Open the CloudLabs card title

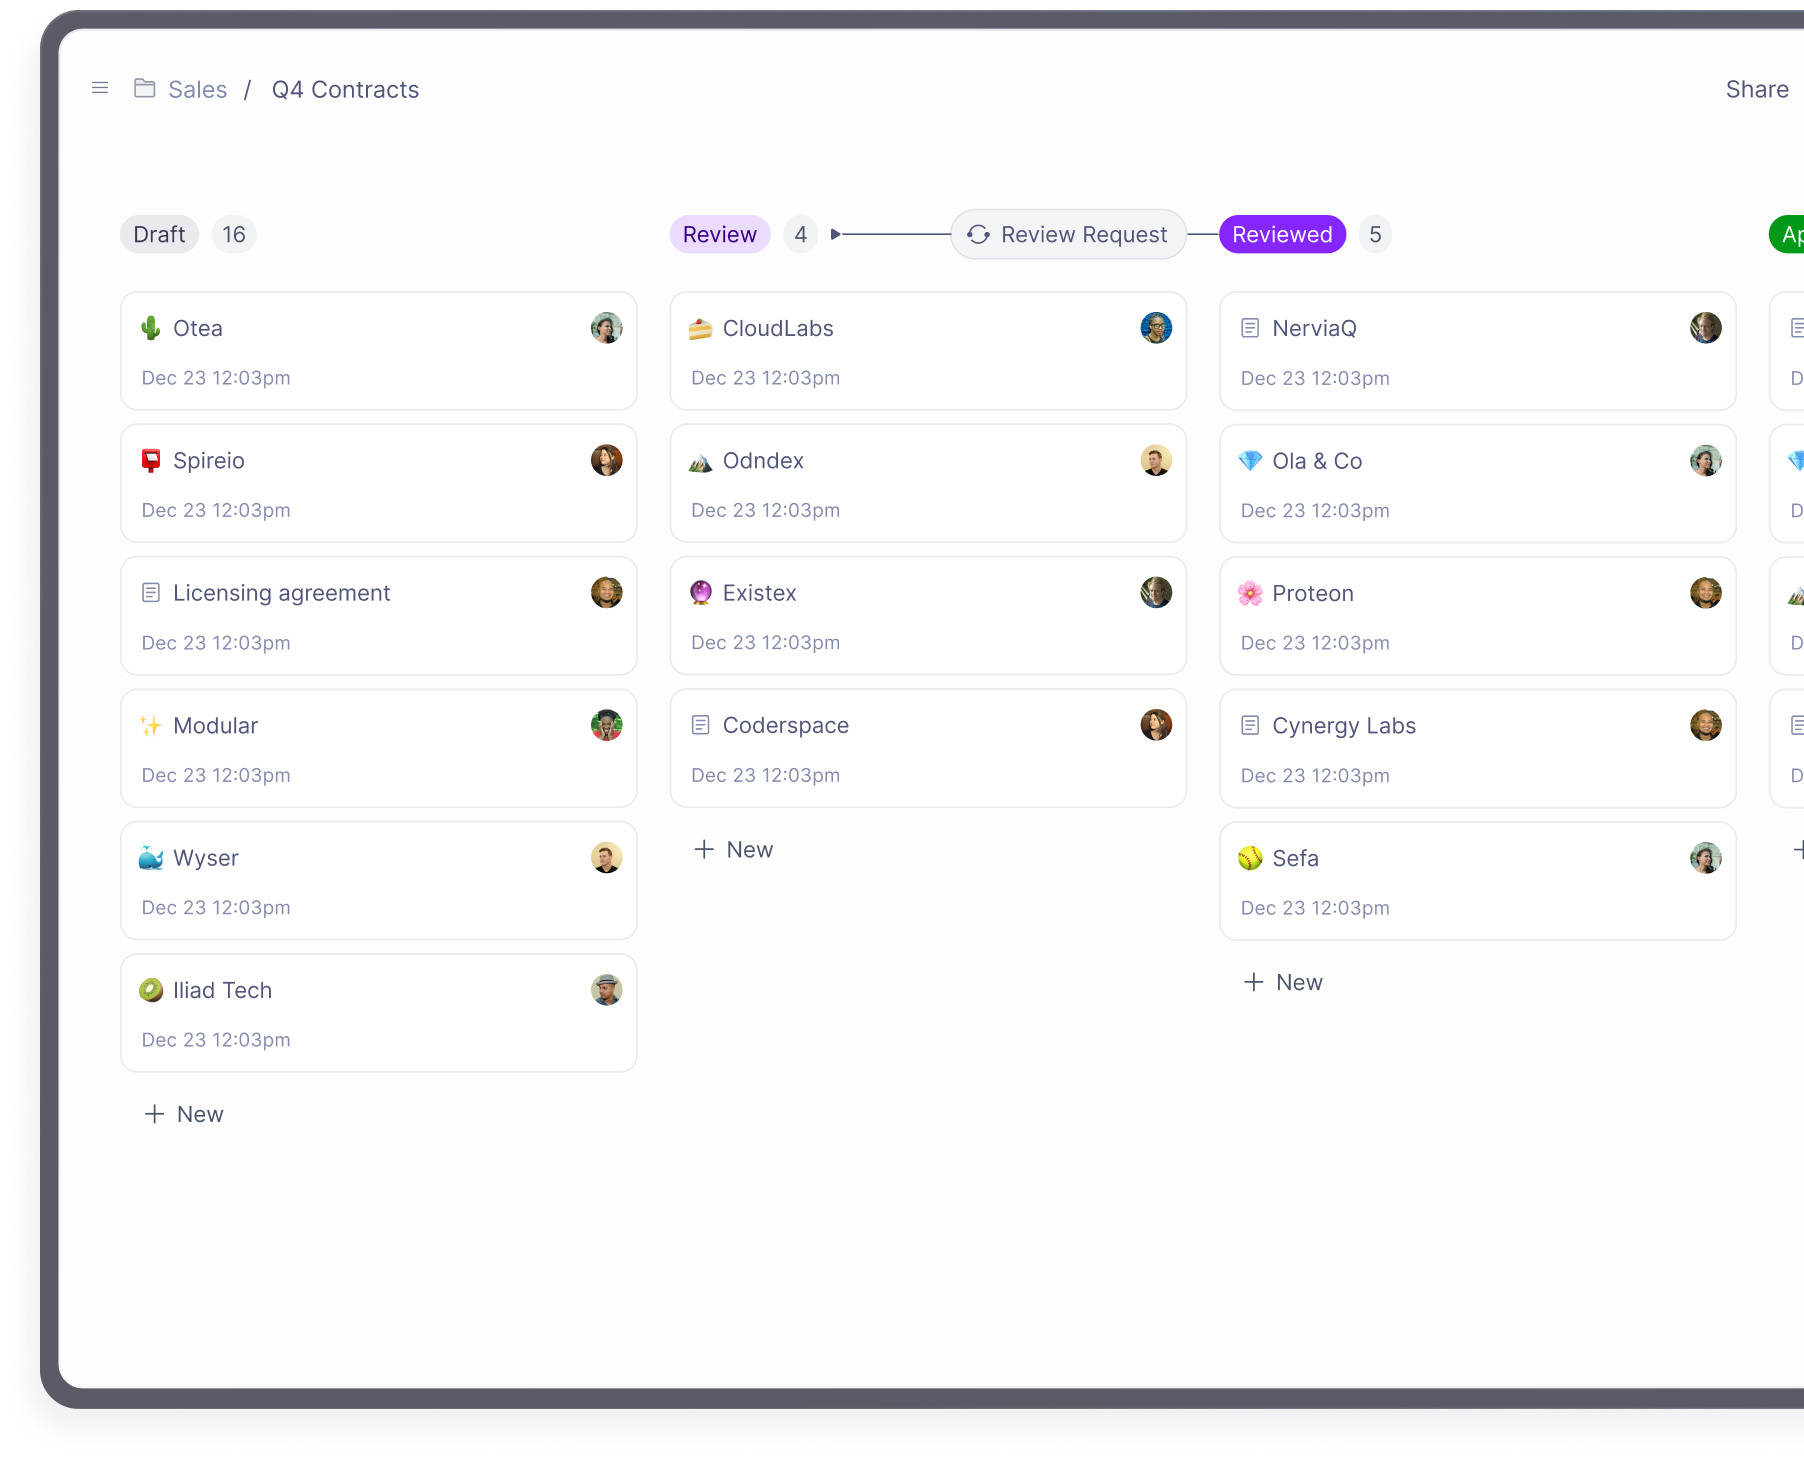point(778,328)
